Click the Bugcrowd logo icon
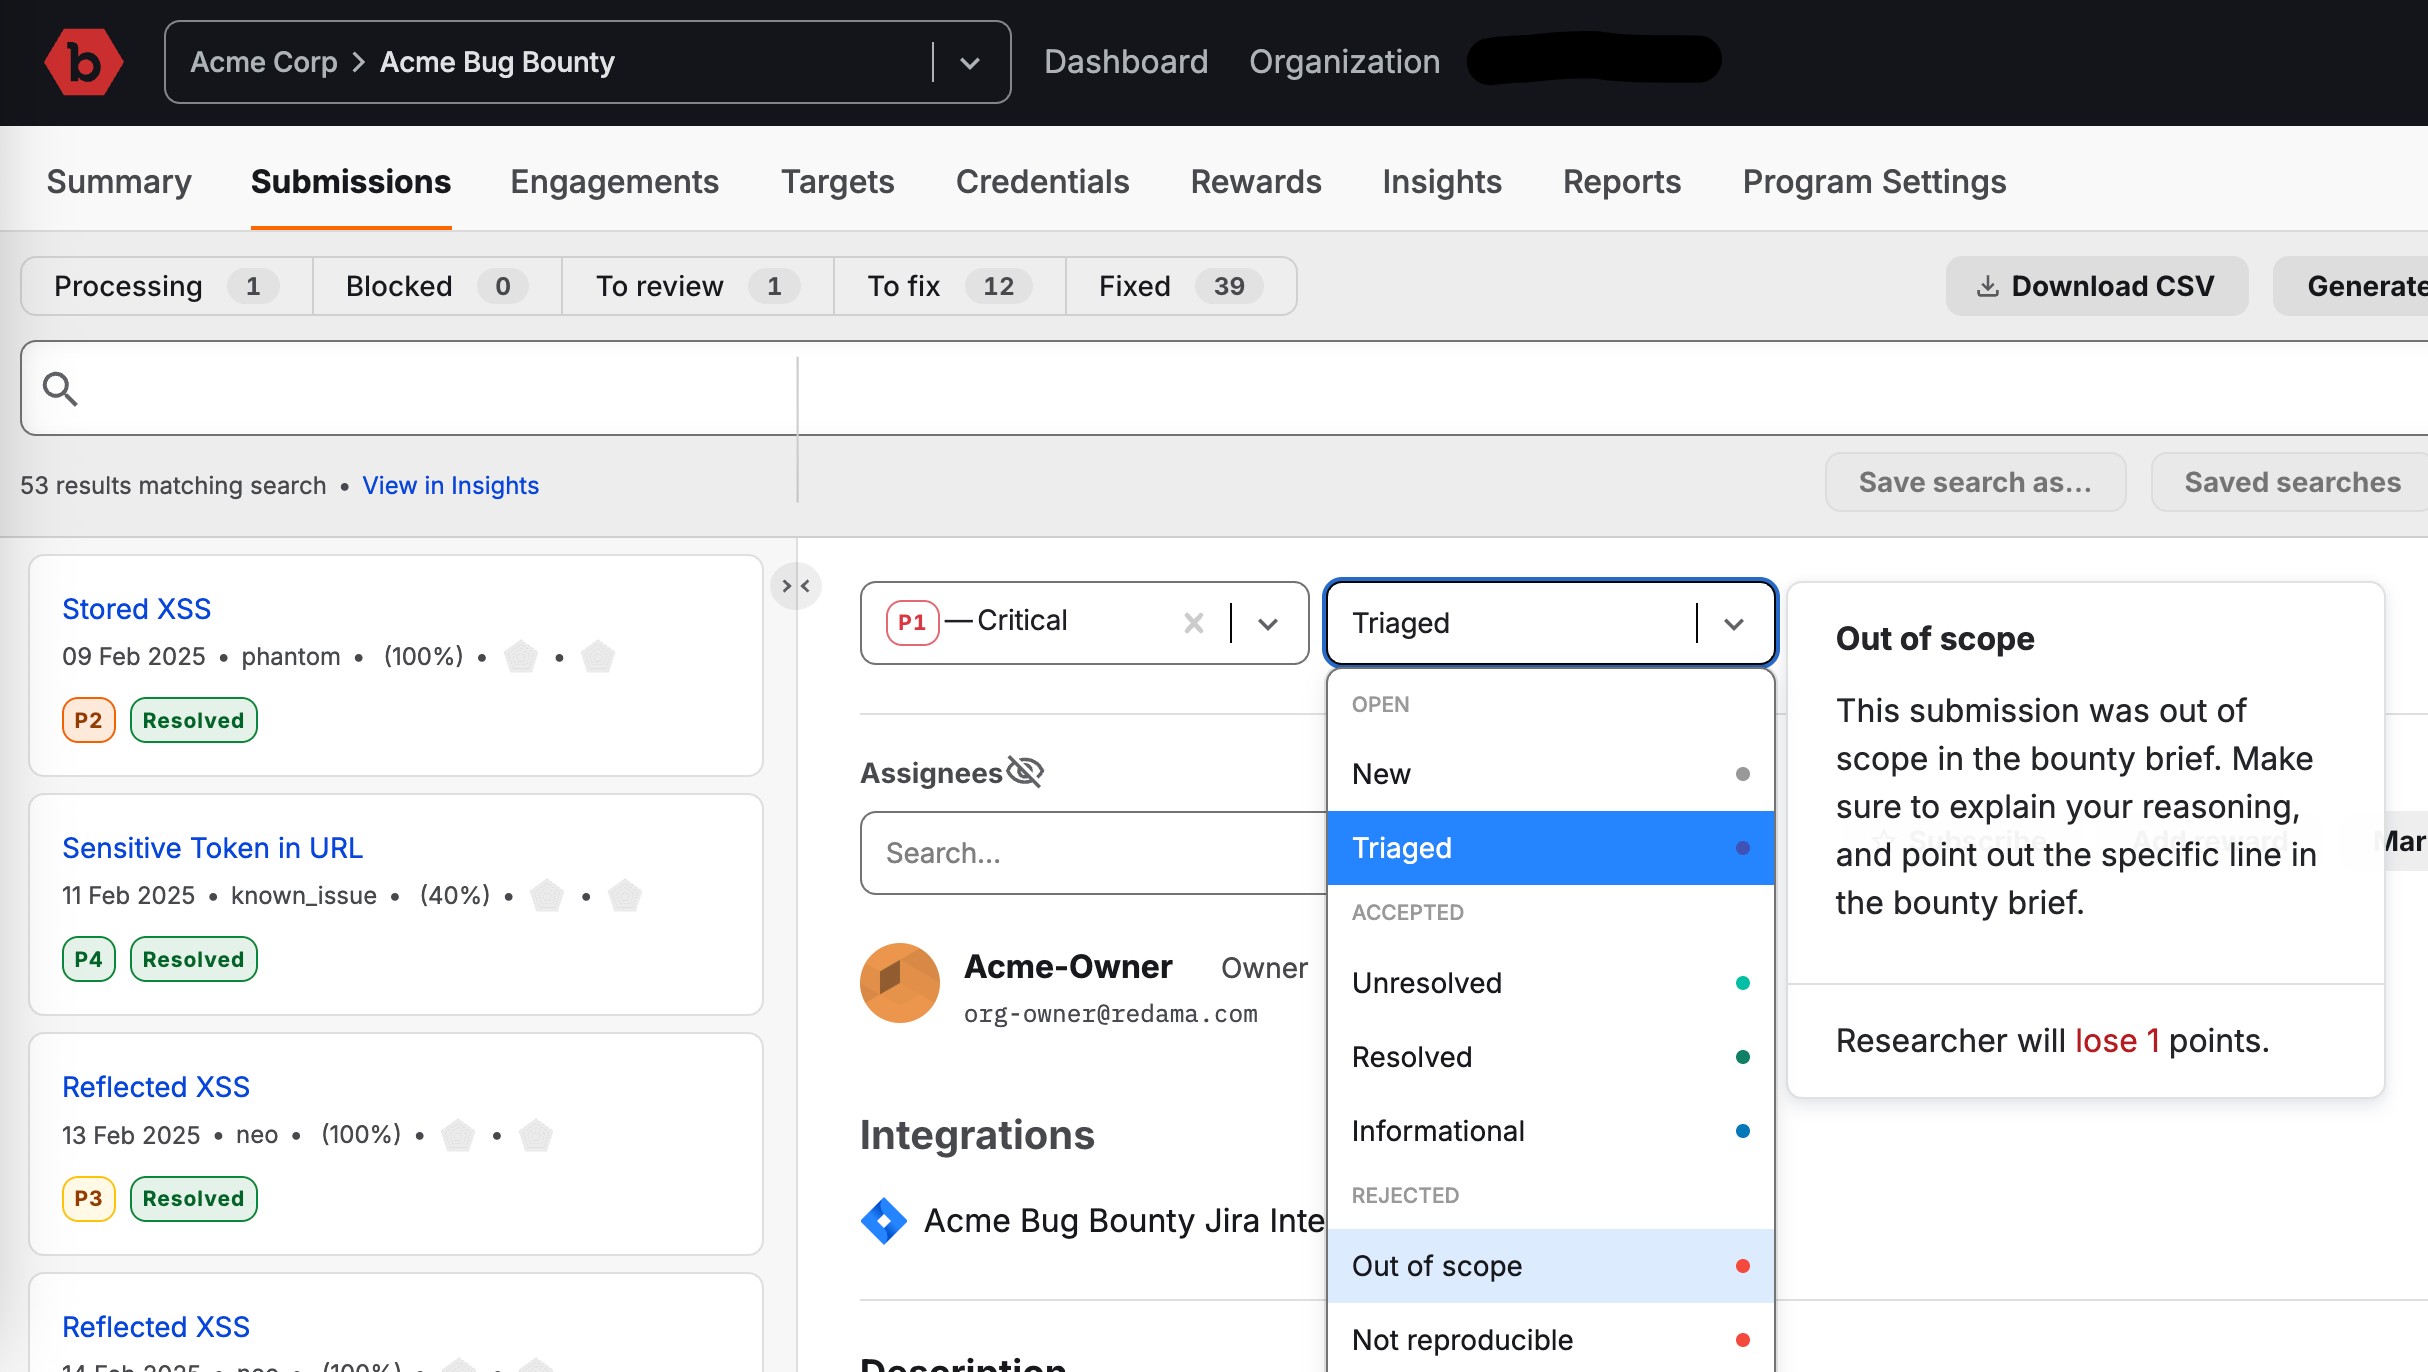 (x=84, y=62)
